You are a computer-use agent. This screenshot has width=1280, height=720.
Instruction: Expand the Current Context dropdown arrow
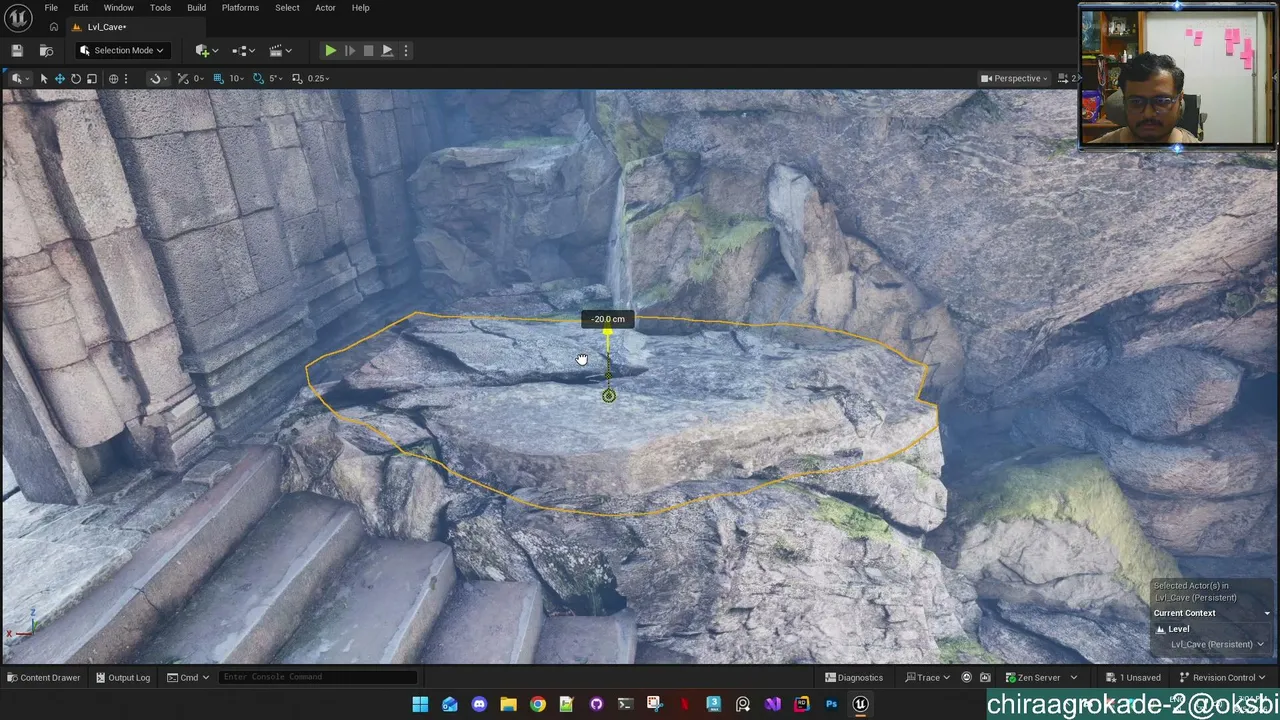[1267, 613]
